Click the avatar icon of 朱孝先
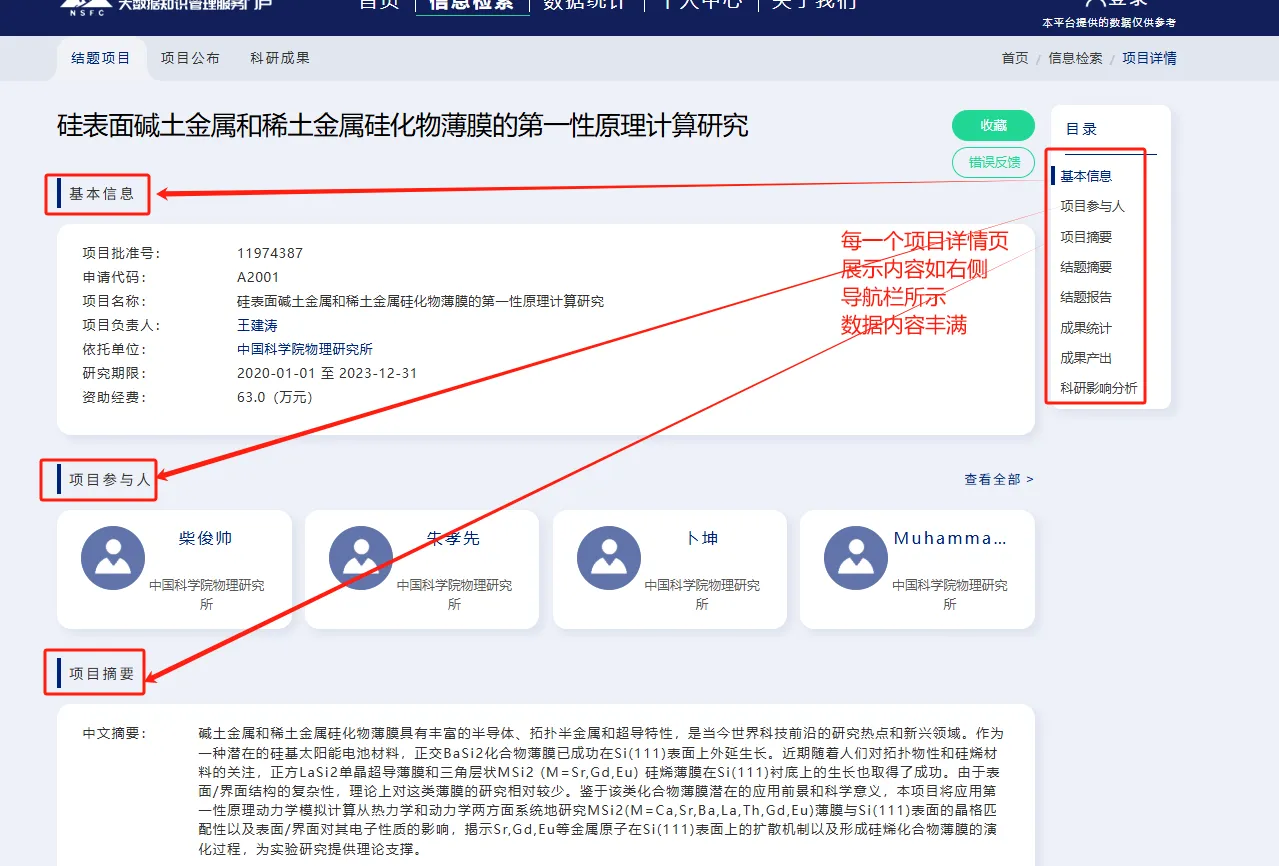This screenshot has width=1279, height=866. point(360,557)
